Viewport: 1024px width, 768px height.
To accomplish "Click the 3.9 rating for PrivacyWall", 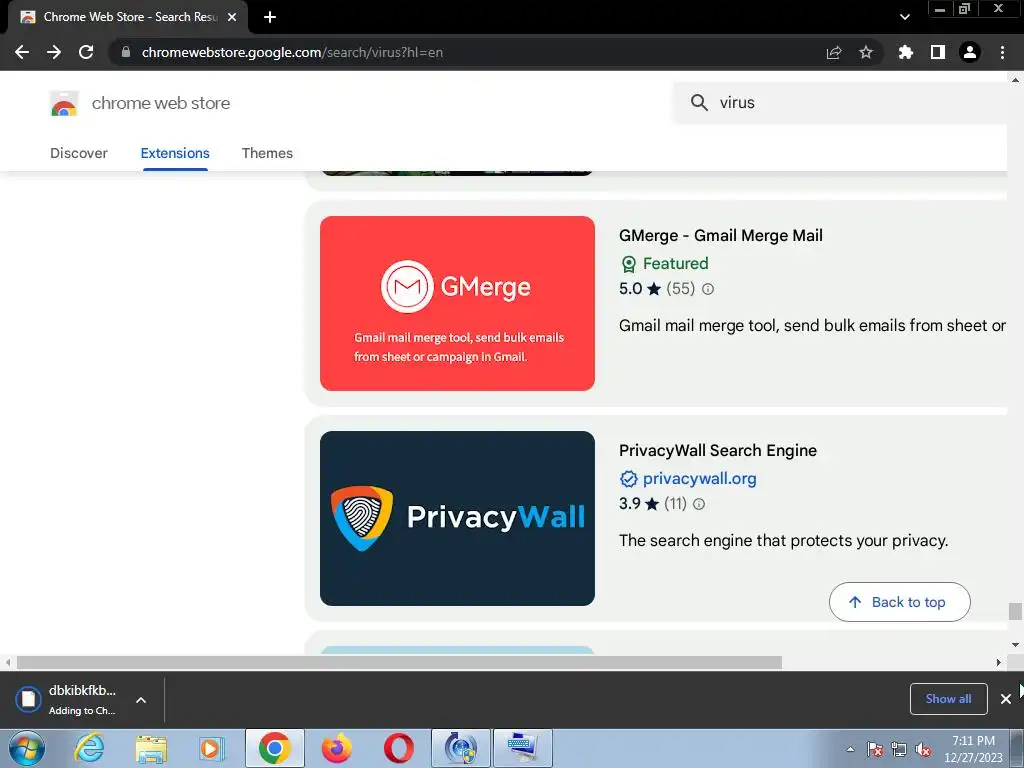I will point(639,504).
